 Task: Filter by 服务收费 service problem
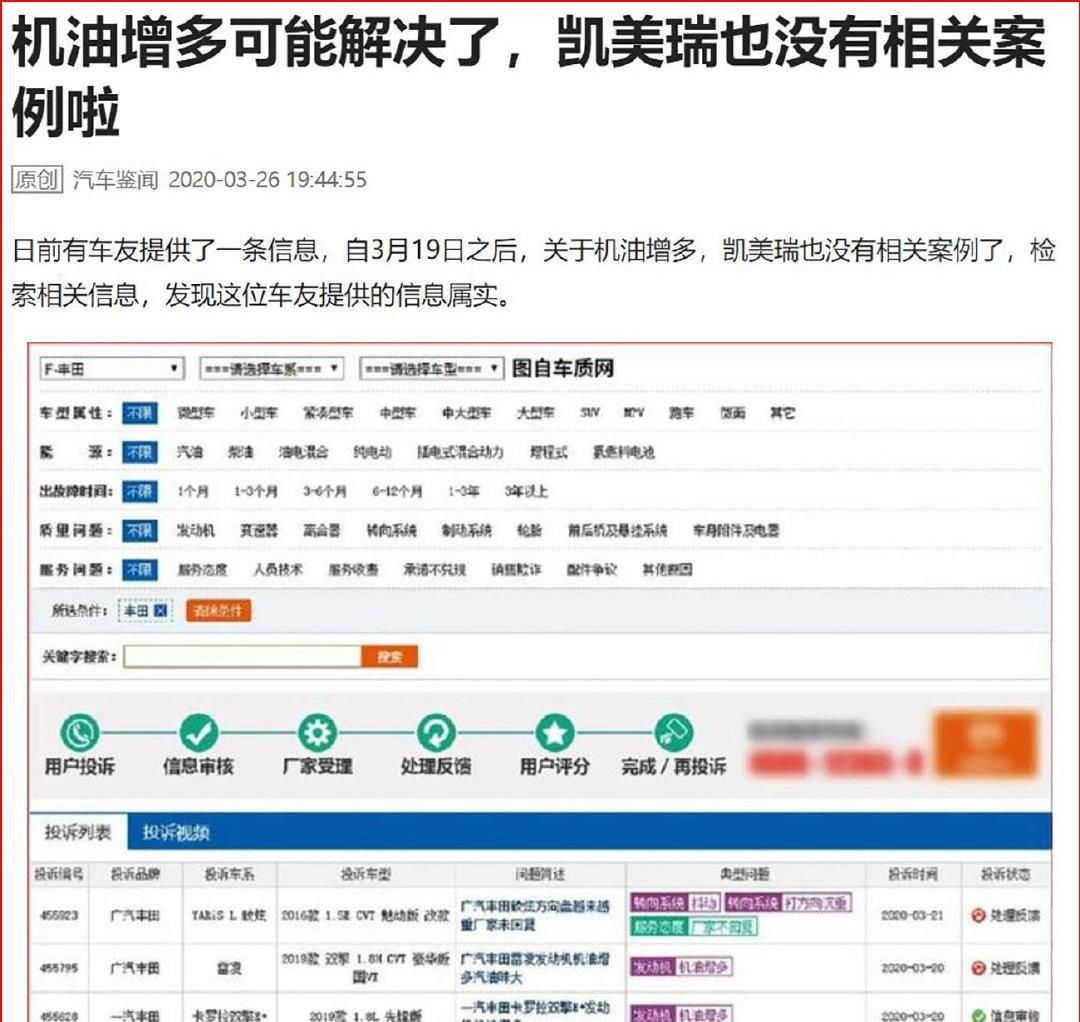pyautogui.click(x=353, y=570)
